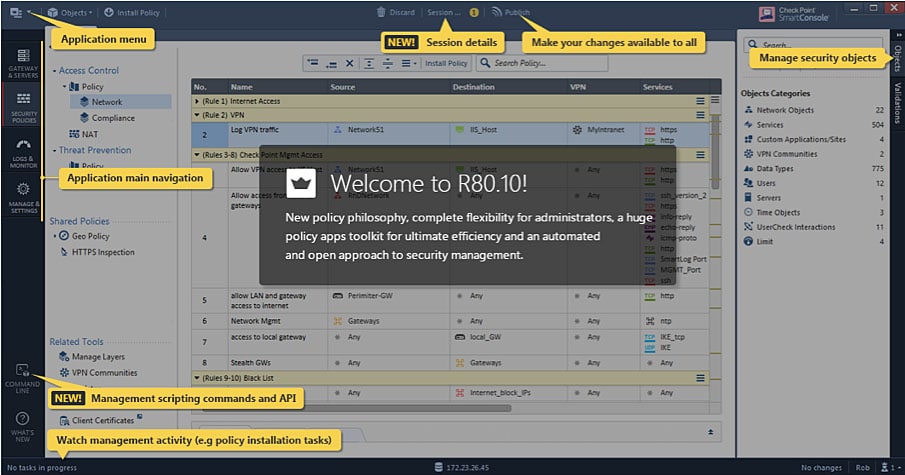Collapse the Access Control tree section
Viewport: 905px width, 475px height.
tap(54, 70)
